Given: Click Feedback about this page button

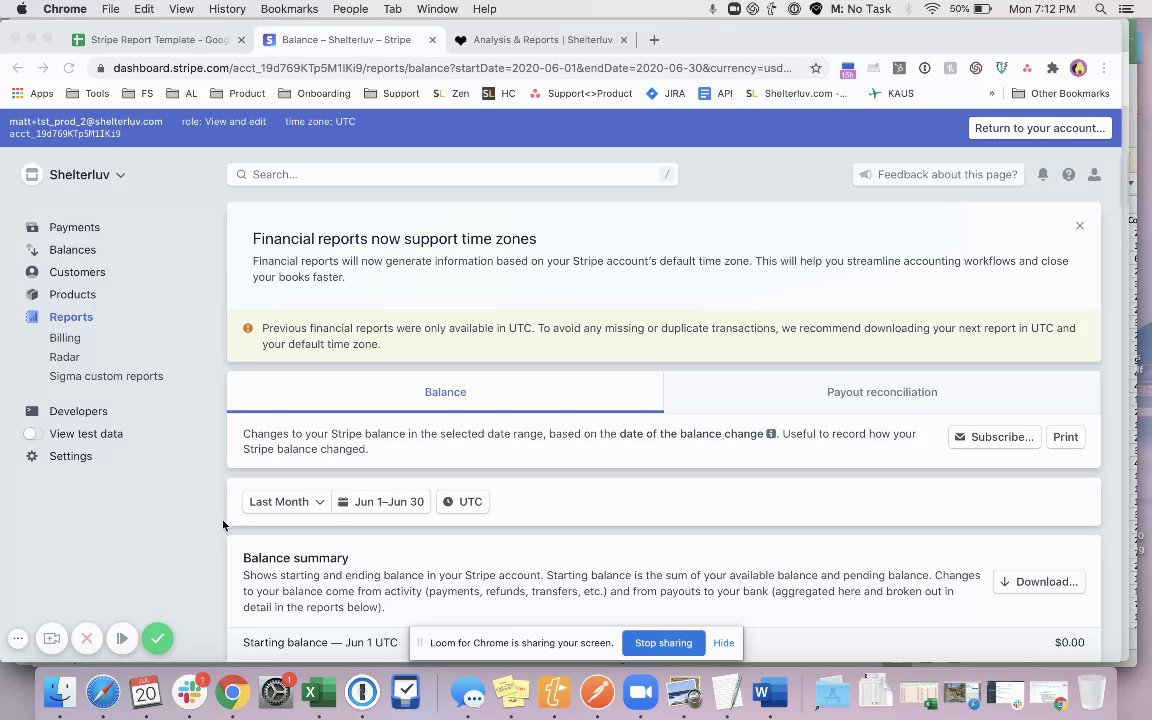Looking at the screenshot, I should (938, 175).
